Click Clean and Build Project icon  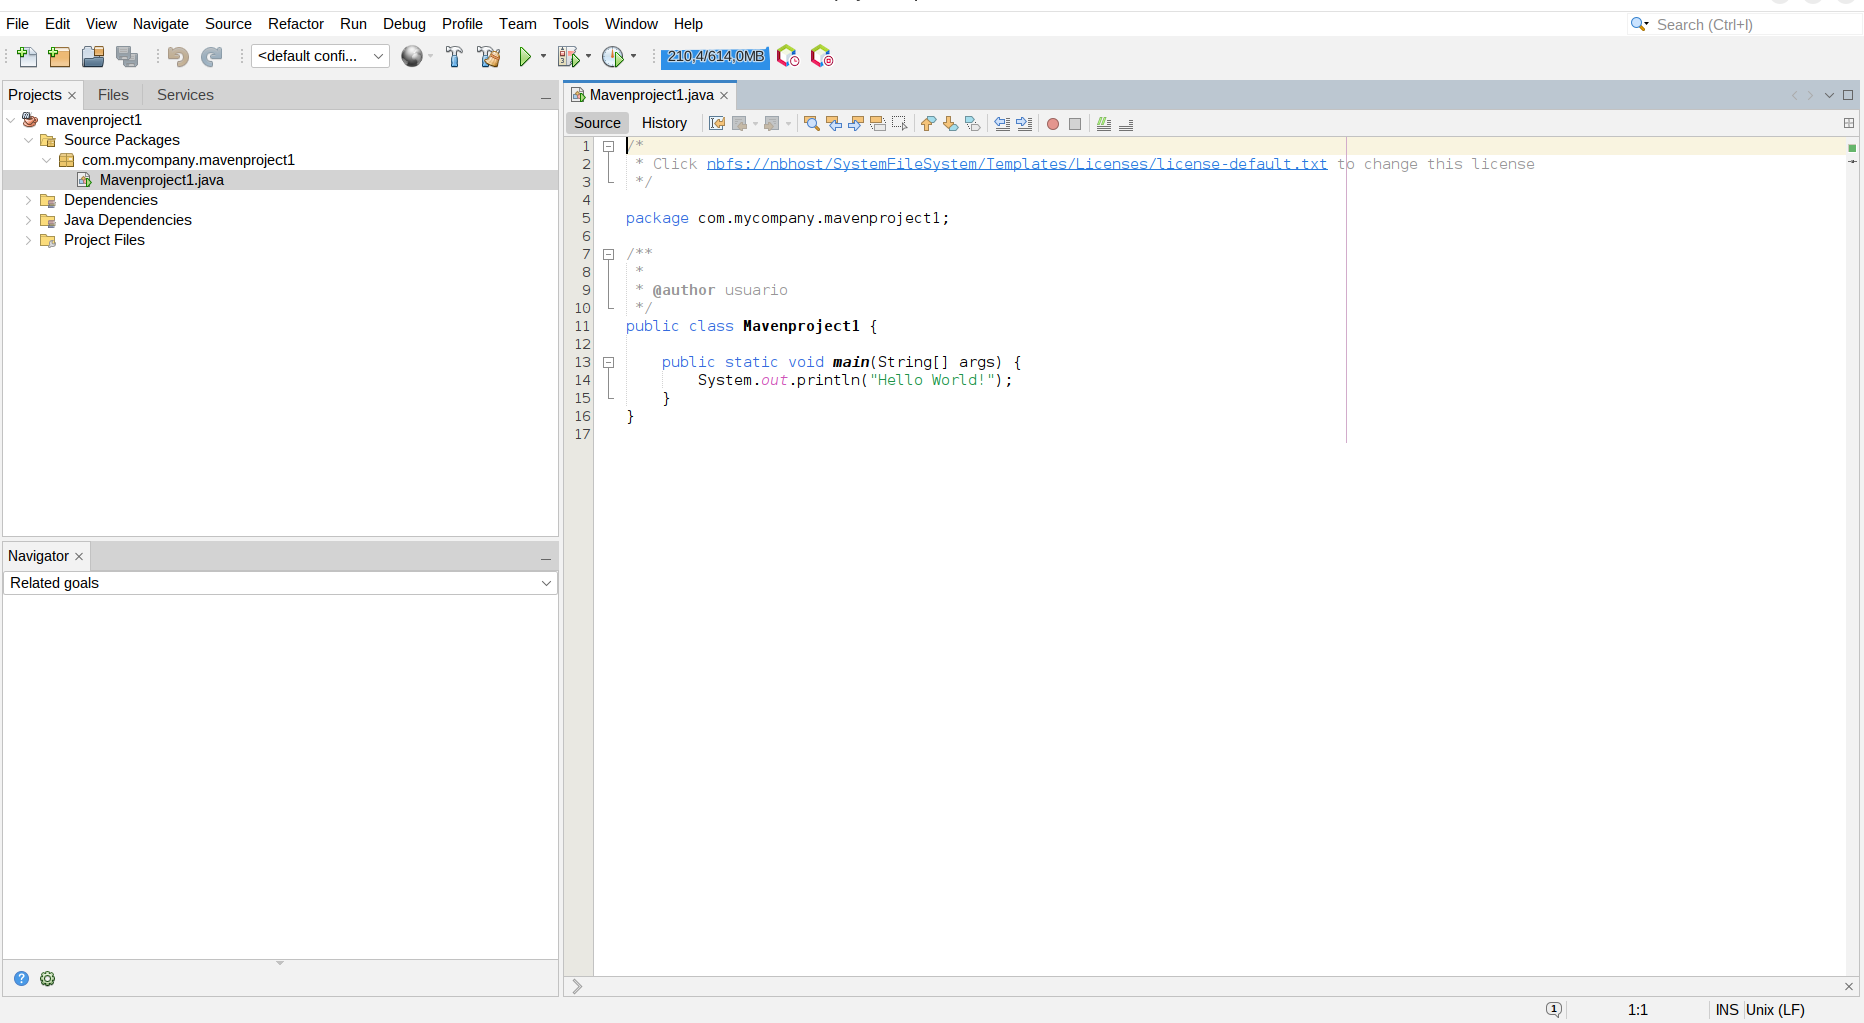click(x=489, y=57)
